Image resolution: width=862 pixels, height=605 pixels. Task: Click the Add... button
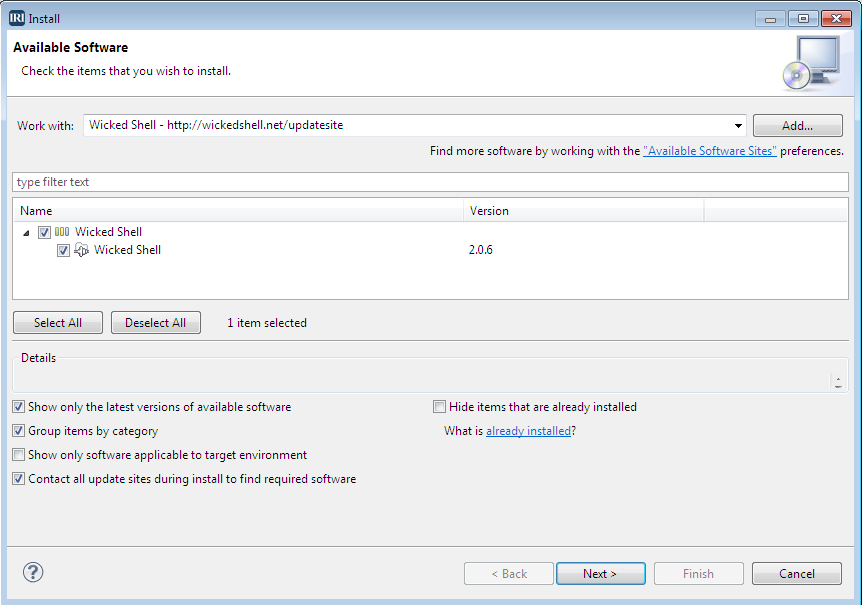point(797,126)
